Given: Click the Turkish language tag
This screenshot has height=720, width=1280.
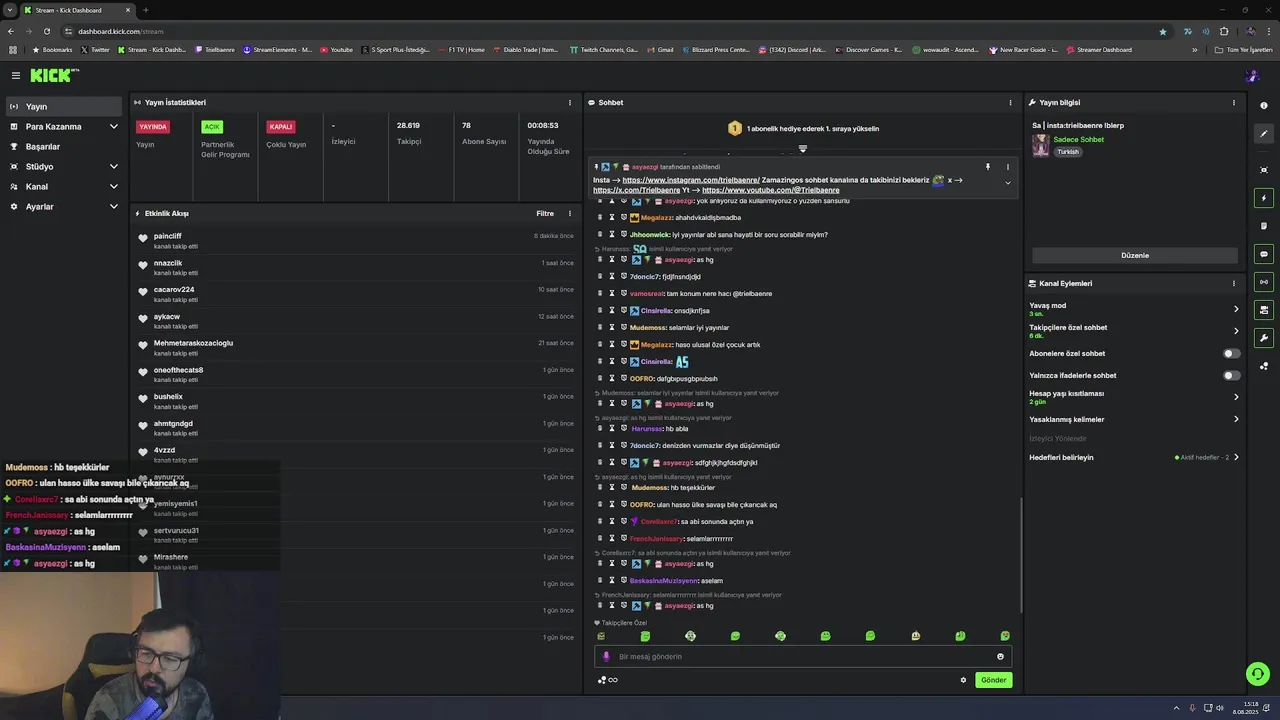Looking at the screenshot, I should click(1068, 152).
